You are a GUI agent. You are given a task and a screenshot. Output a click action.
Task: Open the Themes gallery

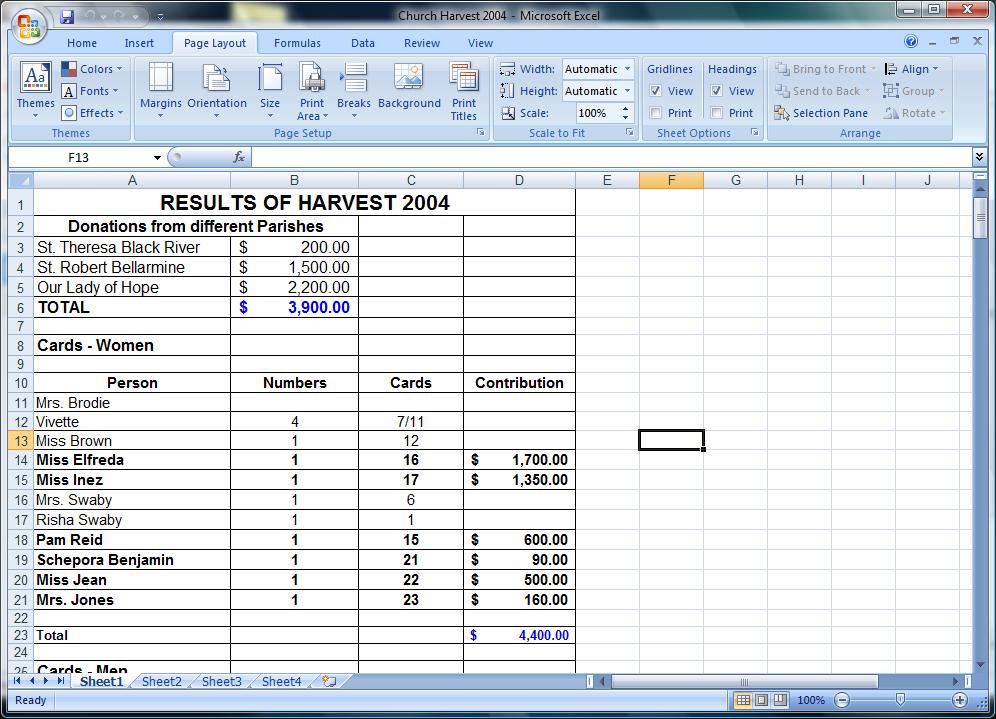pyautogui.click(x=36, y=90)
